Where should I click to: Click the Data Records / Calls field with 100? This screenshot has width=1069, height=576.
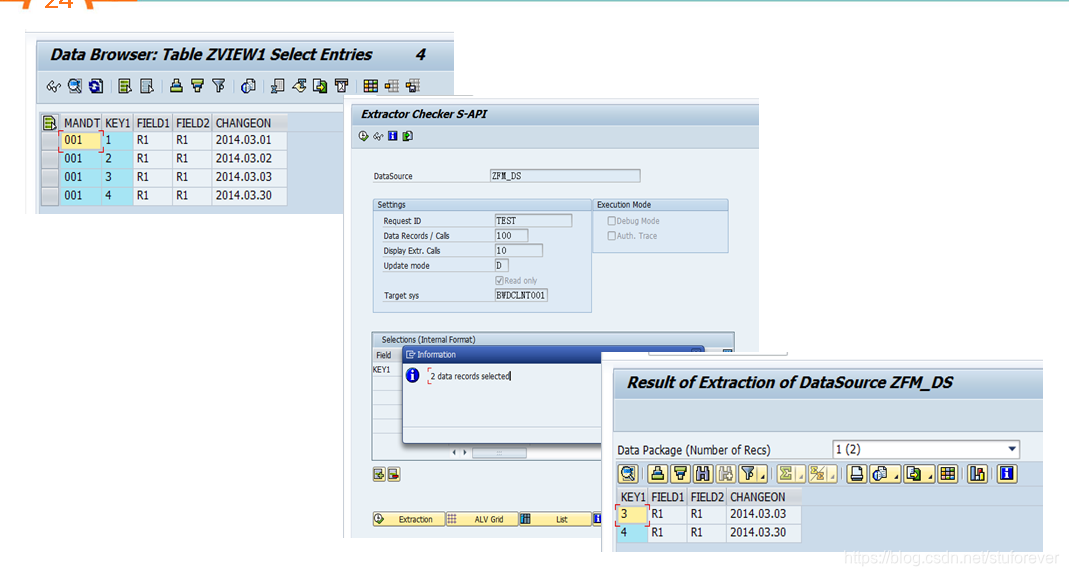click(511, 236)
